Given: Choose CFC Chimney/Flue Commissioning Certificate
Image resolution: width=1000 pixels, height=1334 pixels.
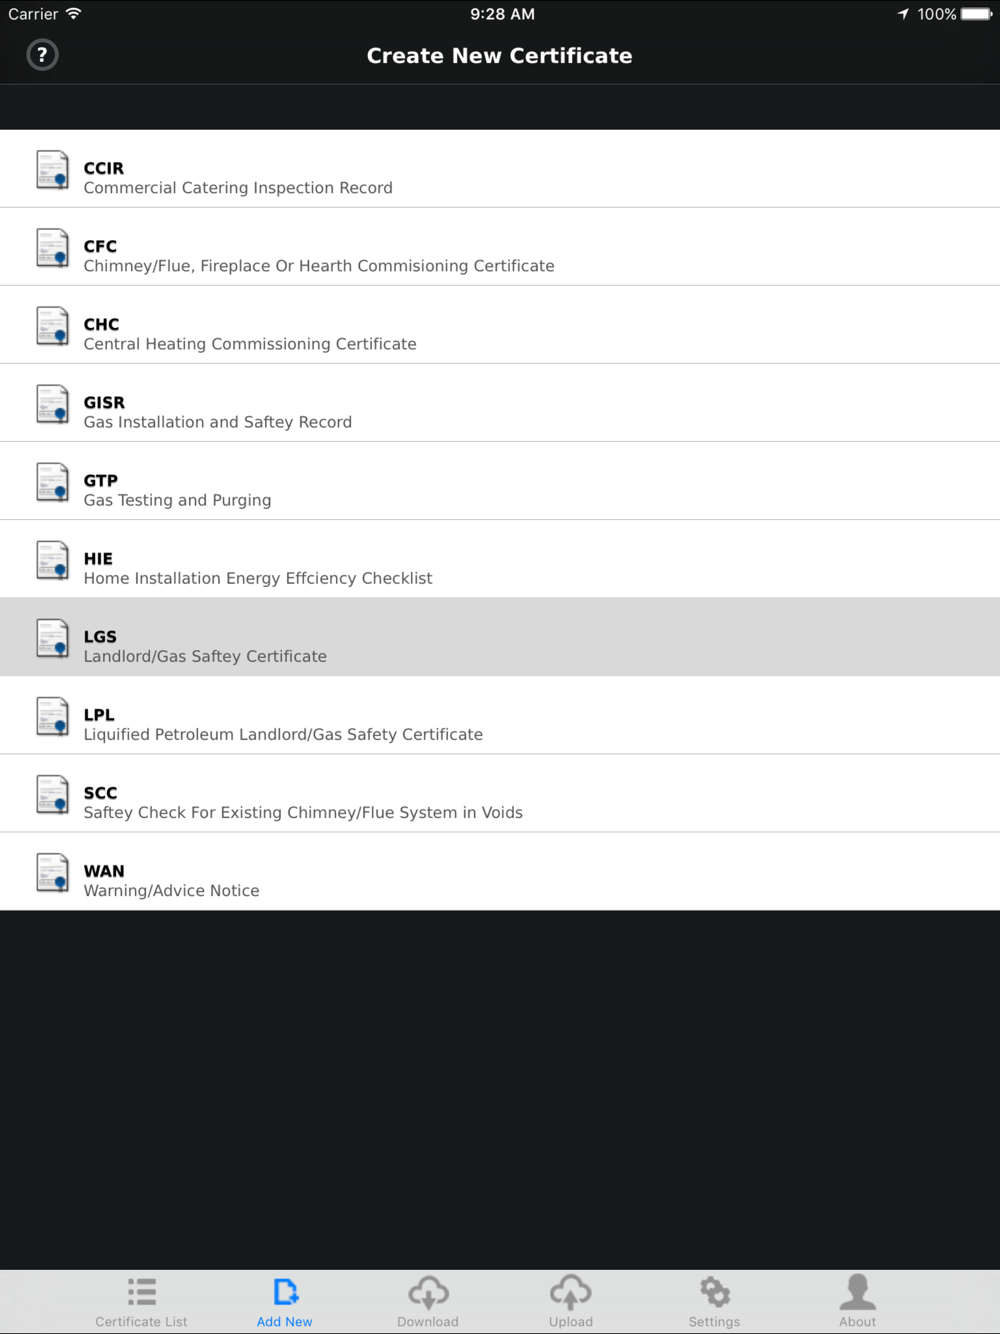Looking at the screenshot, I should point(500,247).
